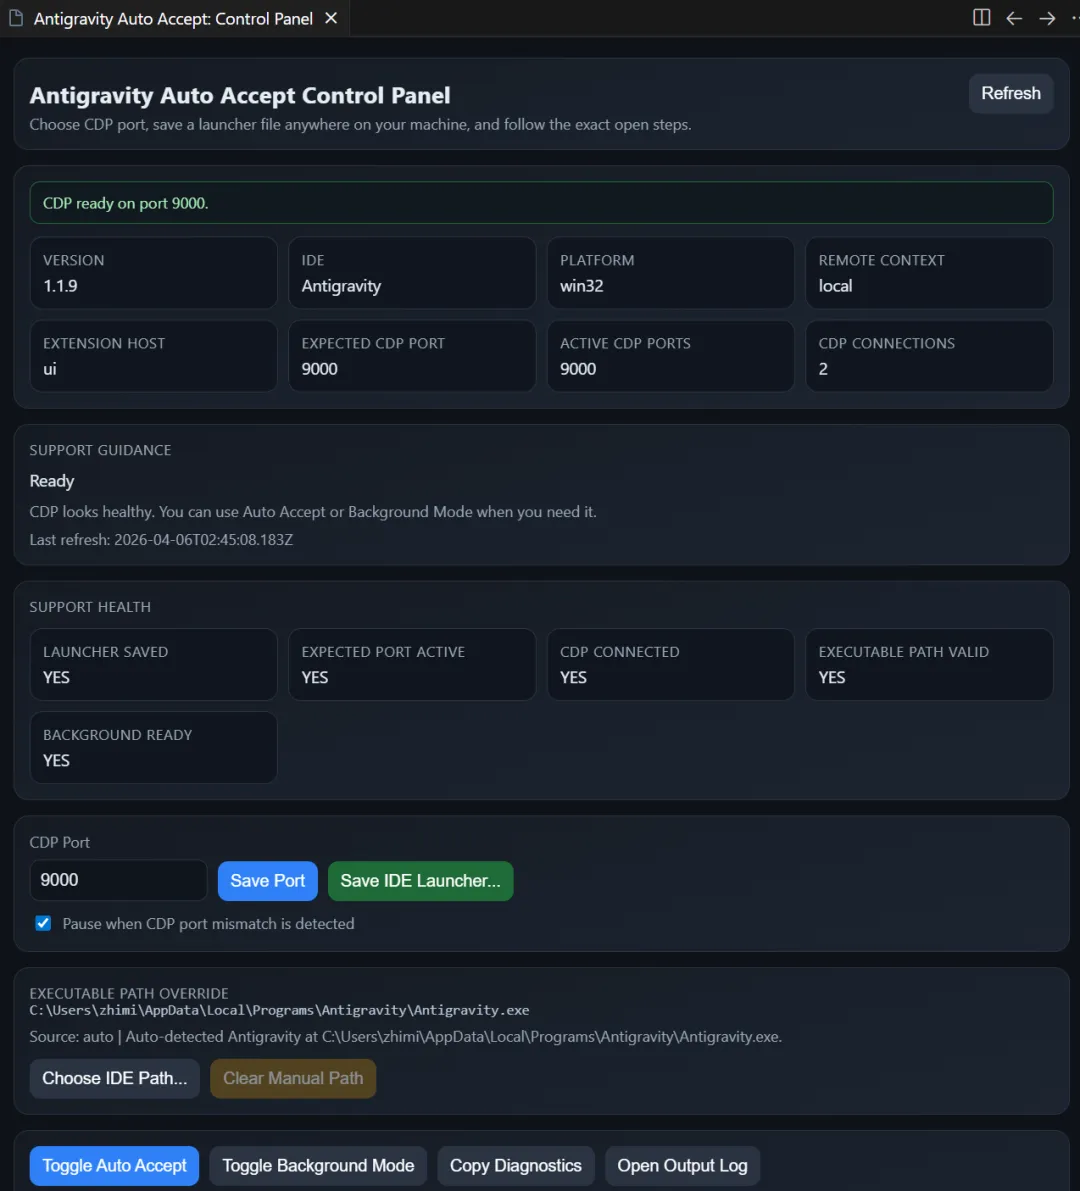This screenshot has height=1191, width=1080.
Task: Uncheck Pause when CDP port mismatch is detected
Action: pos(43,923)
